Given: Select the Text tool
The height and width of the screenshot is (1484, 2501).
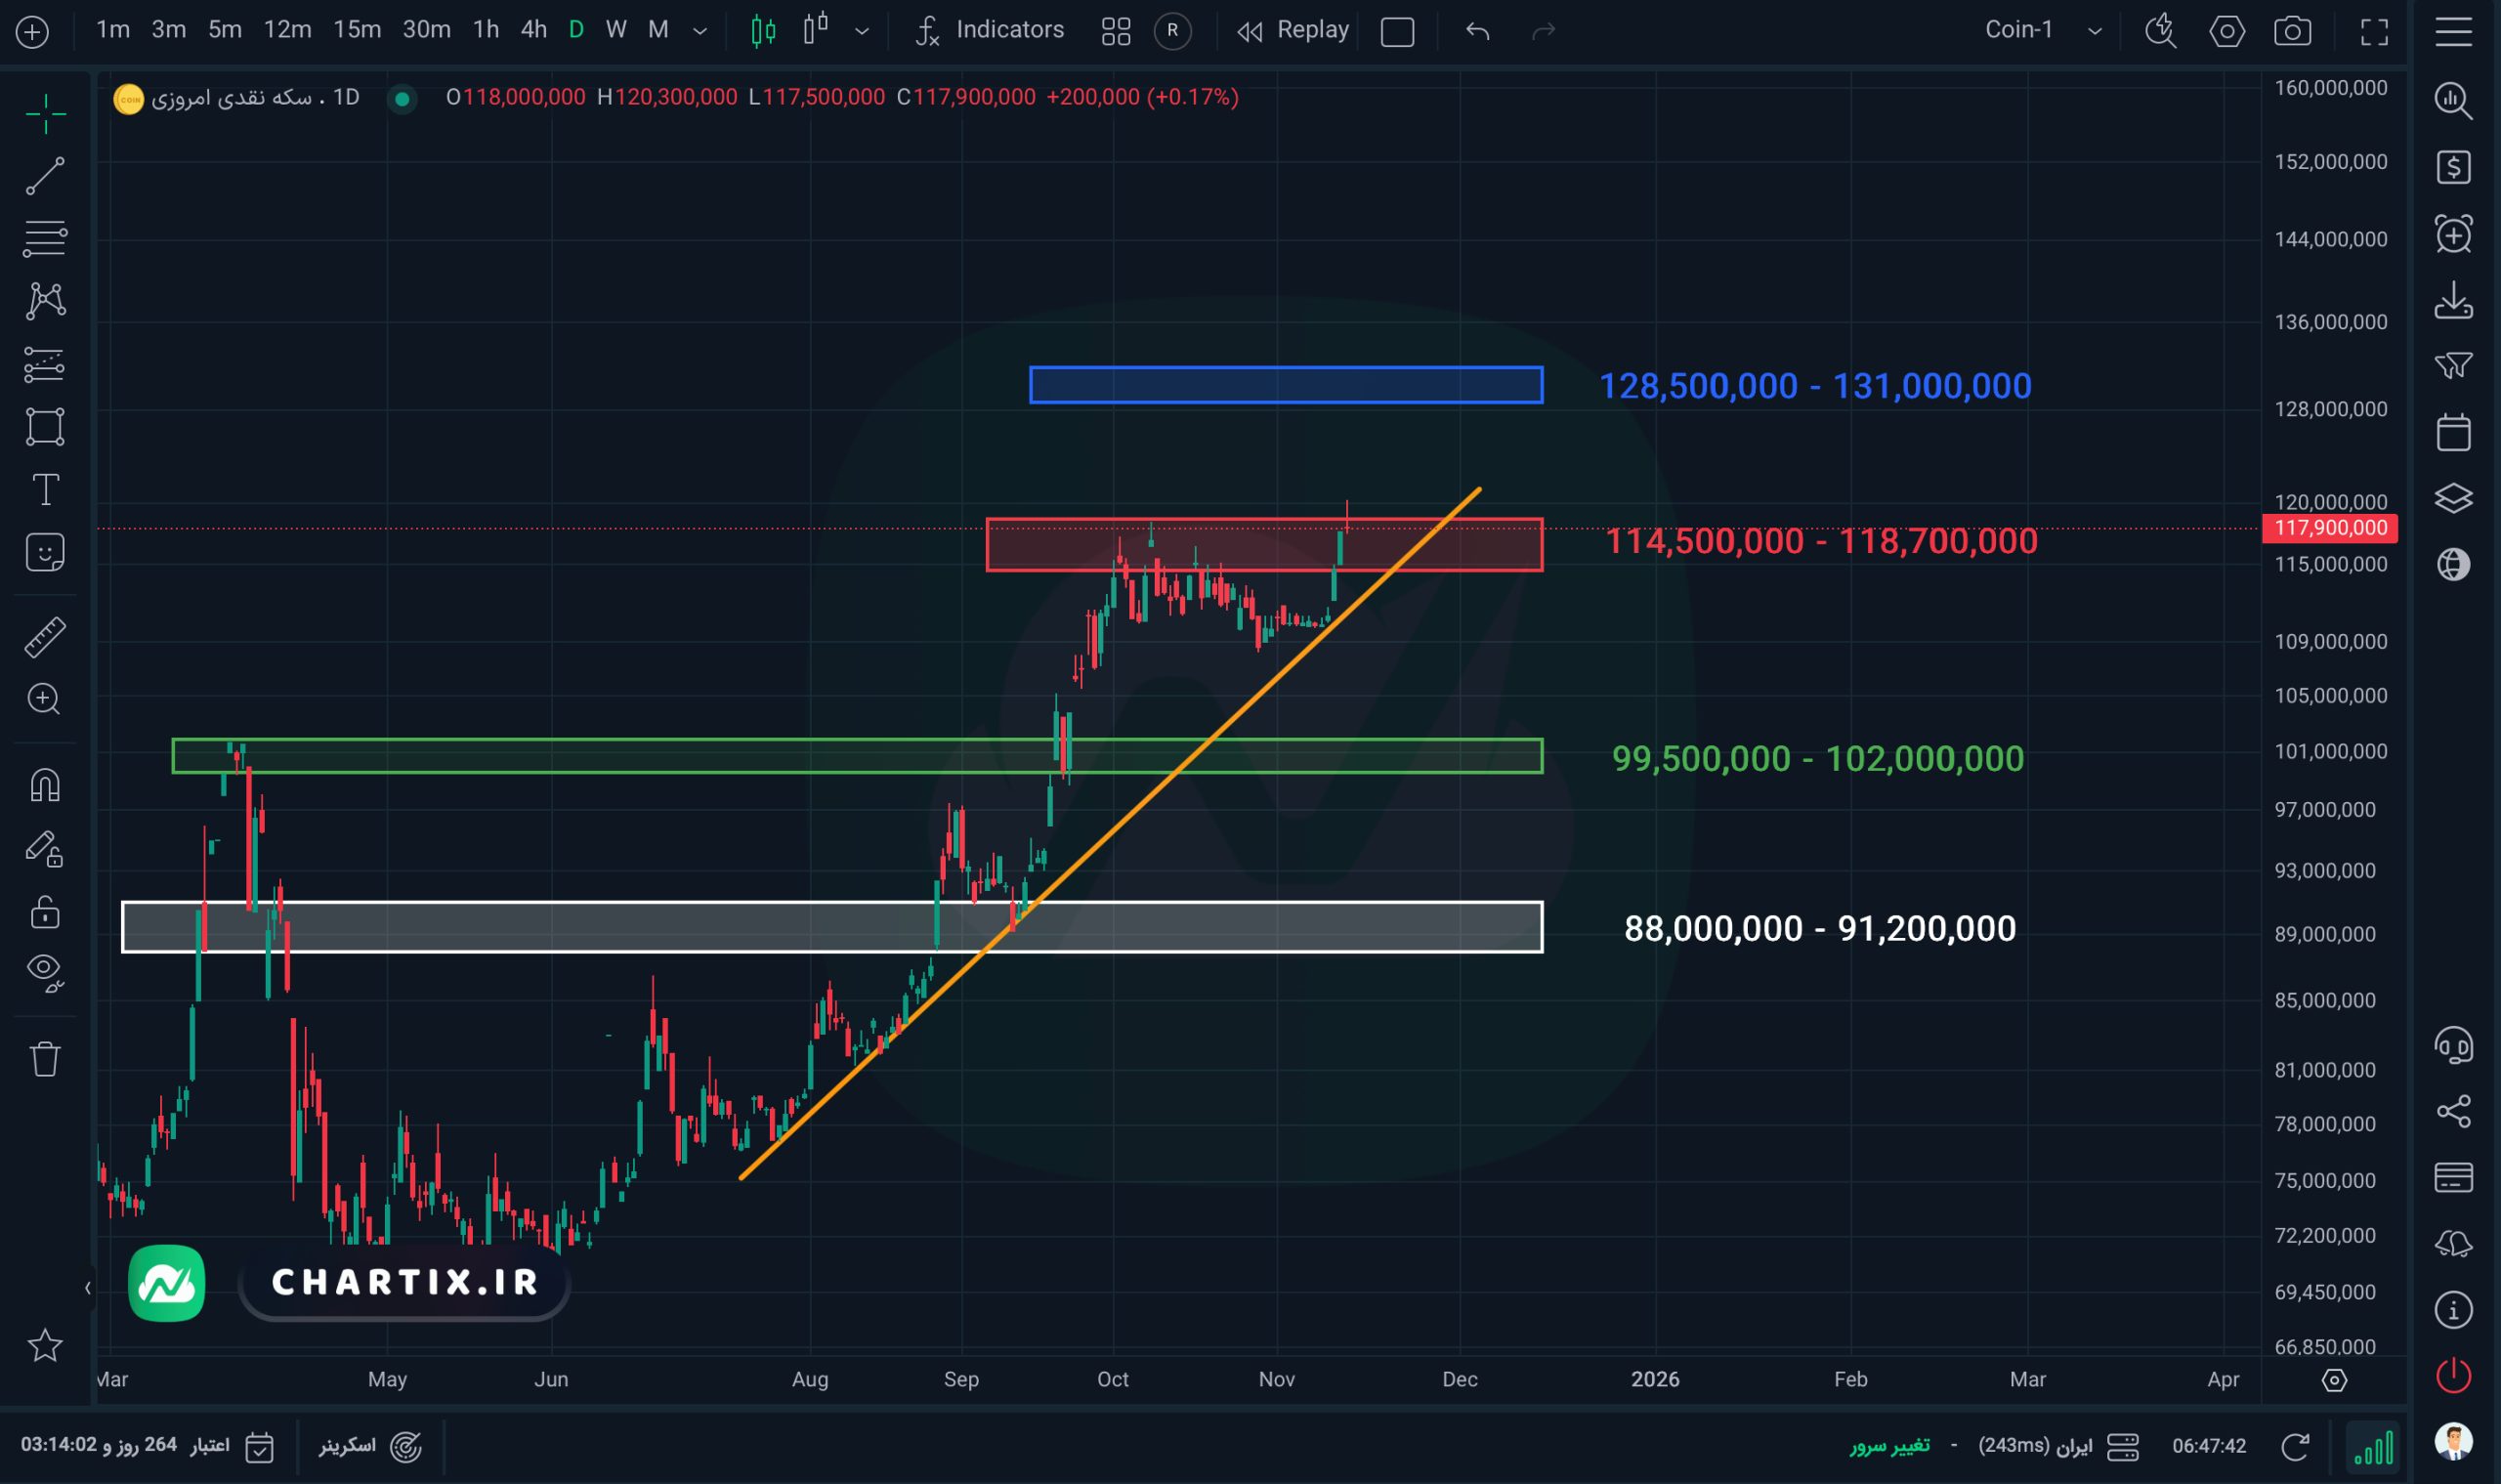Looking at the screenshot, I should 45,490.
